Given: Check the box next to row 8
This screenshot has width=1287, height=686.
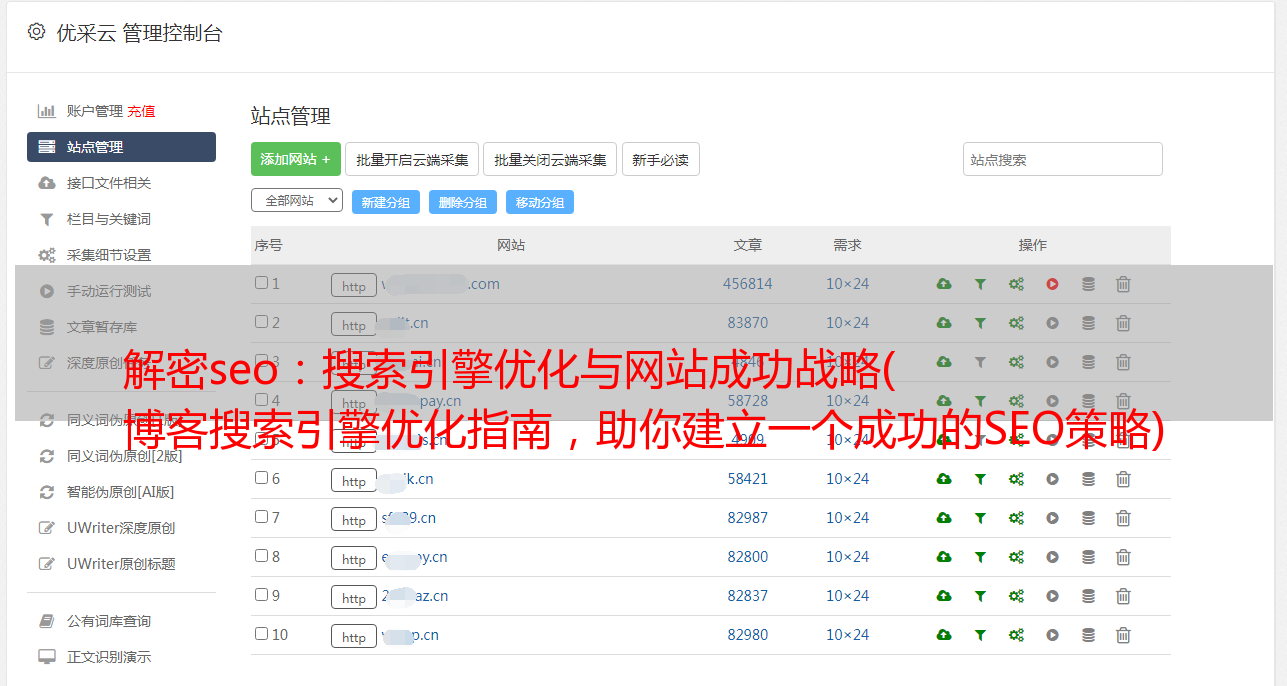Looking at the screenshot, I should pyautogui.click(x=261, y=556).
